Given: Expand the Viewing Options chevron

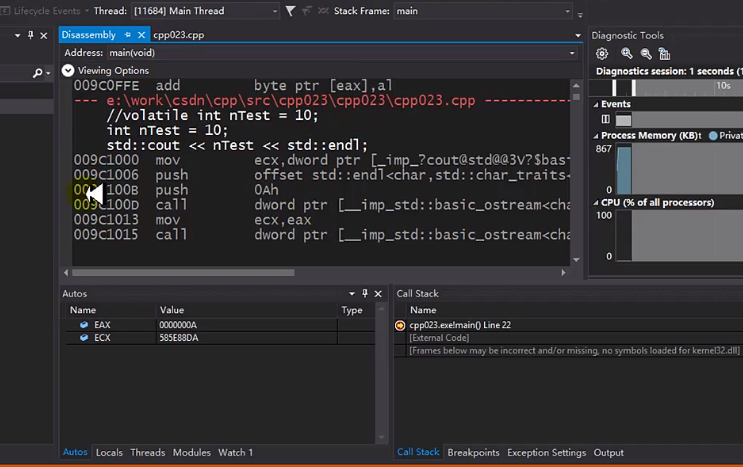Looking at the screenshot, I should coord(68,70).
